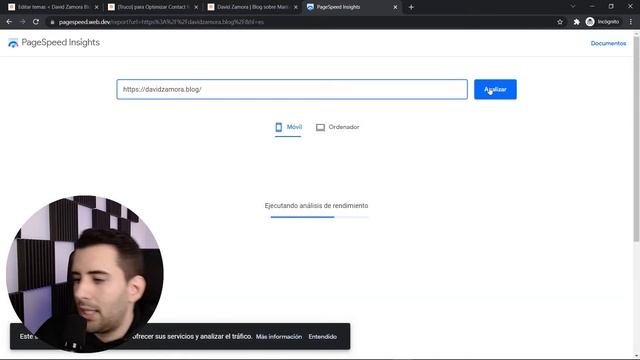This screenshot has height=360, width=640.
Task: Close the Truco para Optimizar tab
Action: click(196, 7)
